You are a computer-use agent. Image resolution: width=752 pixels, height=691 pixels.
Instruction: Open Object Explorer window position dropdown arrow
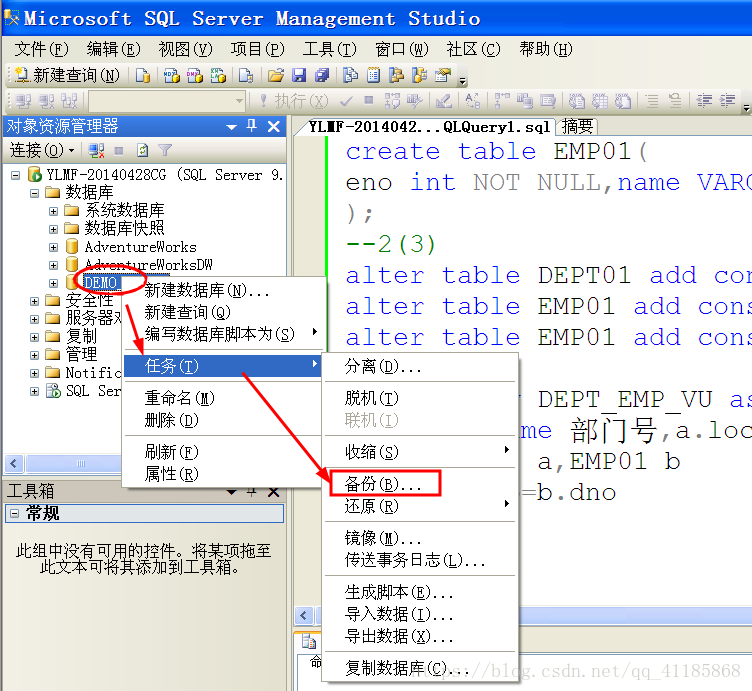(231, 127)
